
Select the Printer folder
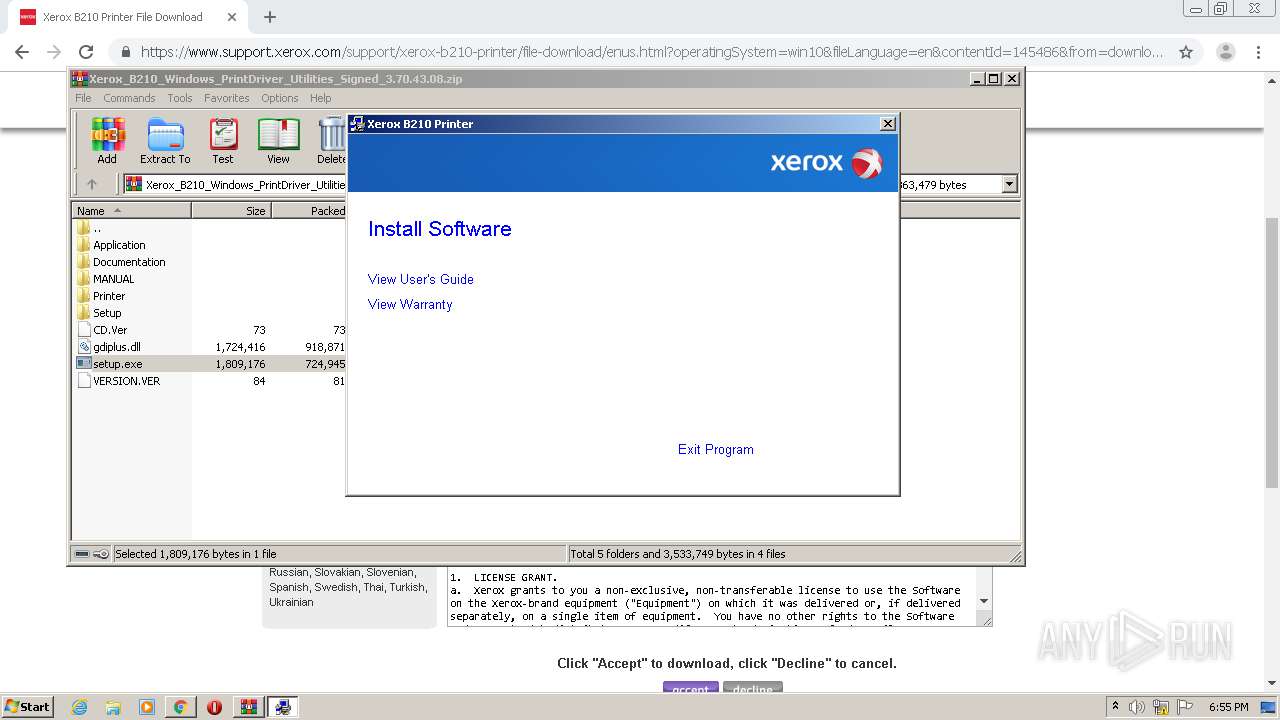(x=109, y=296)
